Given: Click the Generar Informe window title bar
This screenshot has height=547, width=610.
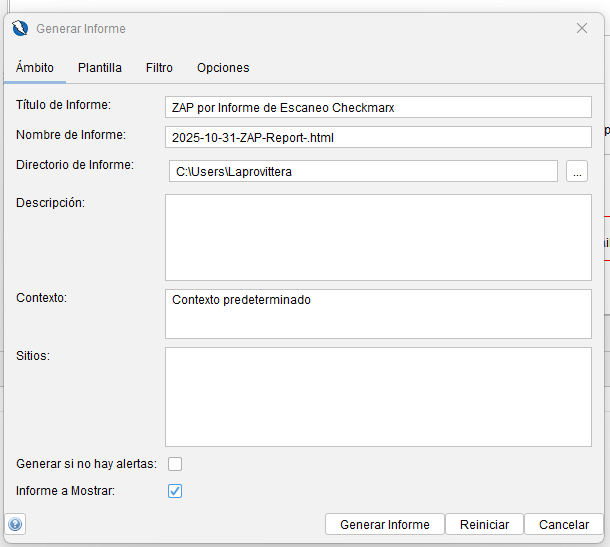Looking at the screenshot, I should tap(300, 29).
